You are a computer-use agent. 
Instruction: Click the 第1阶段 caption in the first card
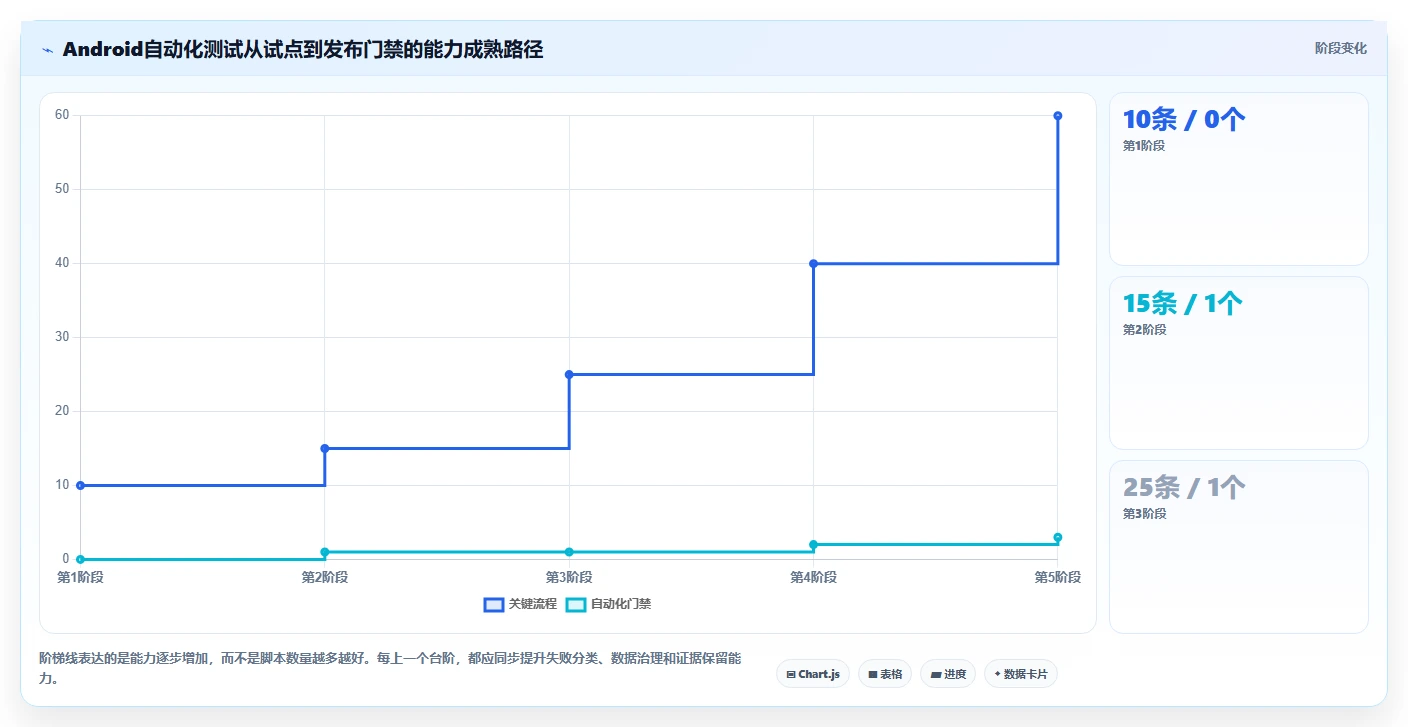(x=1144, y=146)
